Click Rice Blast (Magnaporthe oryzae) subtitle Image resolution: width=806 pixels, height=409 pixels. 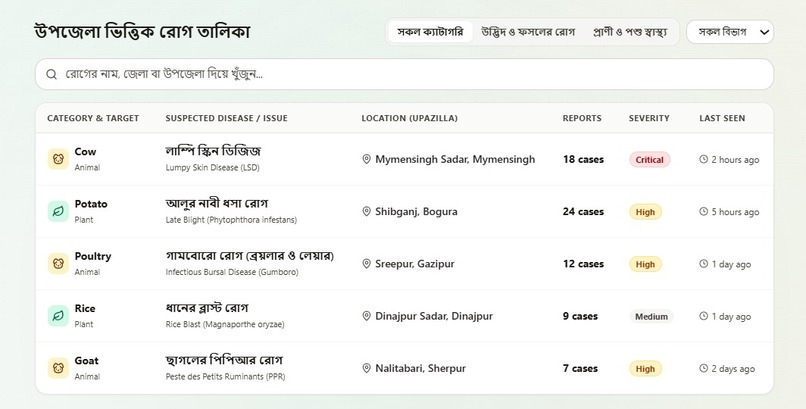225,325
